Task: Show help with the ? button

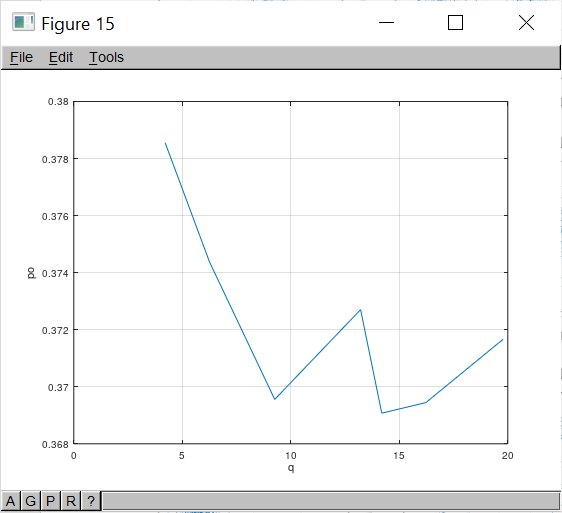Action: [x=91, y=501]
